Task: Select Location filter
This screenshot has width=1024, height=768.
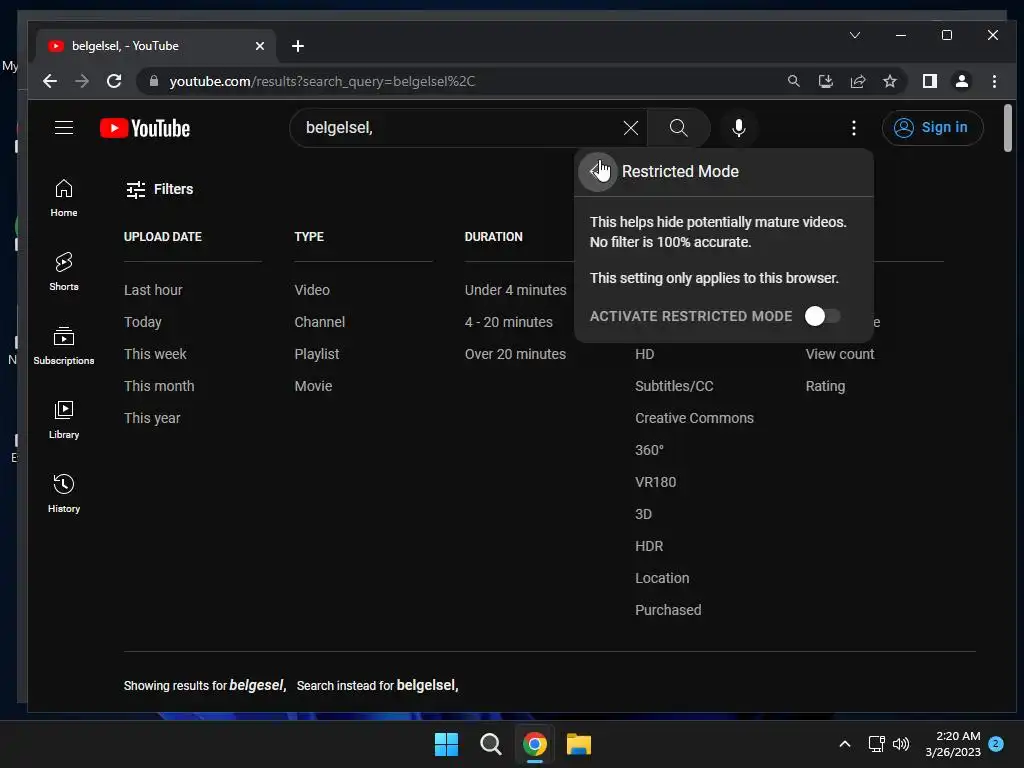Action: 662,578
